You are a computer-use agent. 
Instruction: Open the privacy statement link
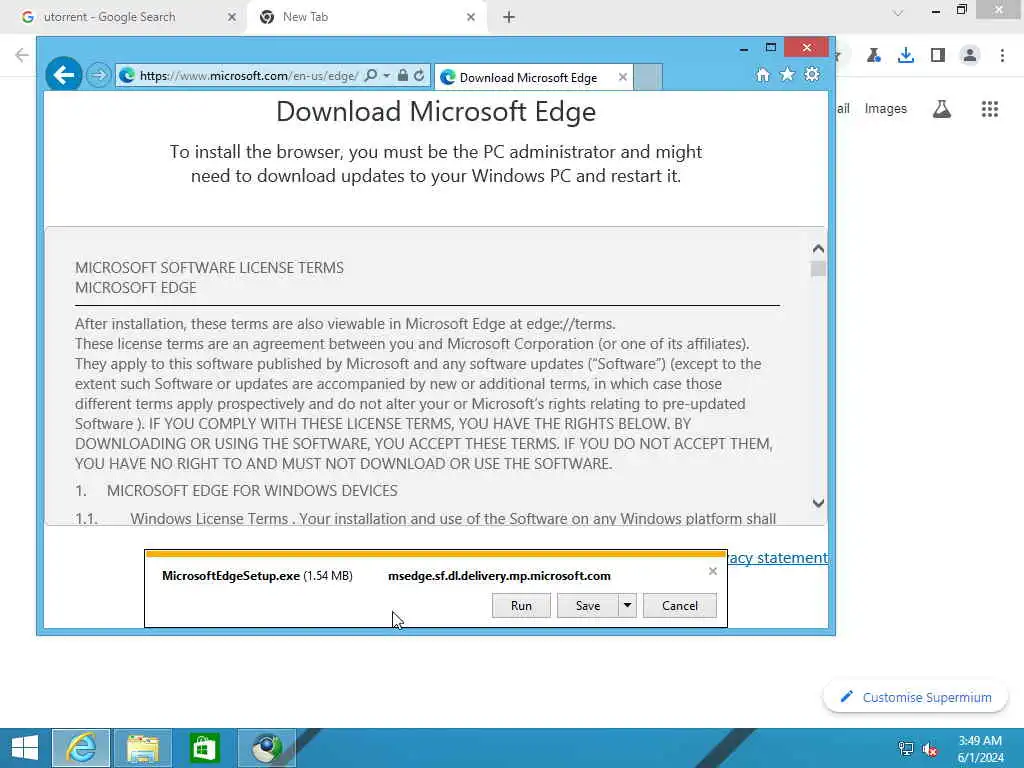[x=778, y=558]
